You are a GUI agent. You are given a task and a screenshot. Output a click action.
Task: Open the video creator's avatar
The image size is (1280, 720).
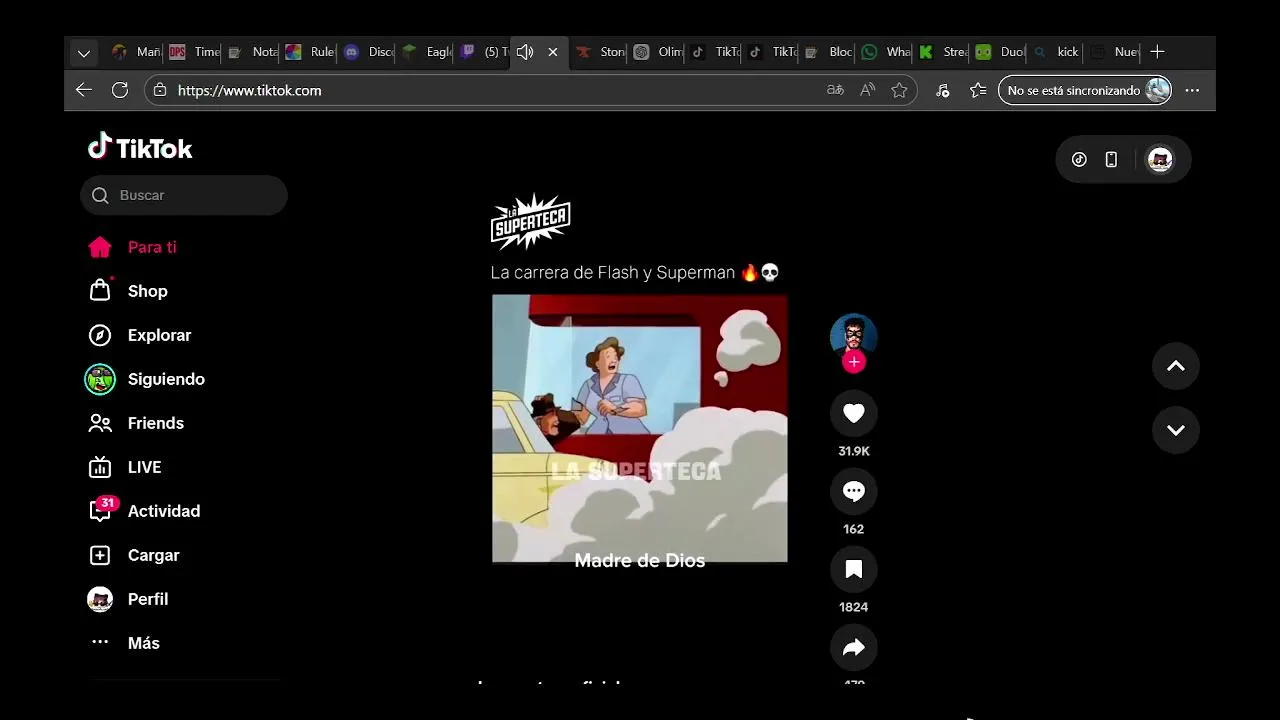tap(854, 336)
